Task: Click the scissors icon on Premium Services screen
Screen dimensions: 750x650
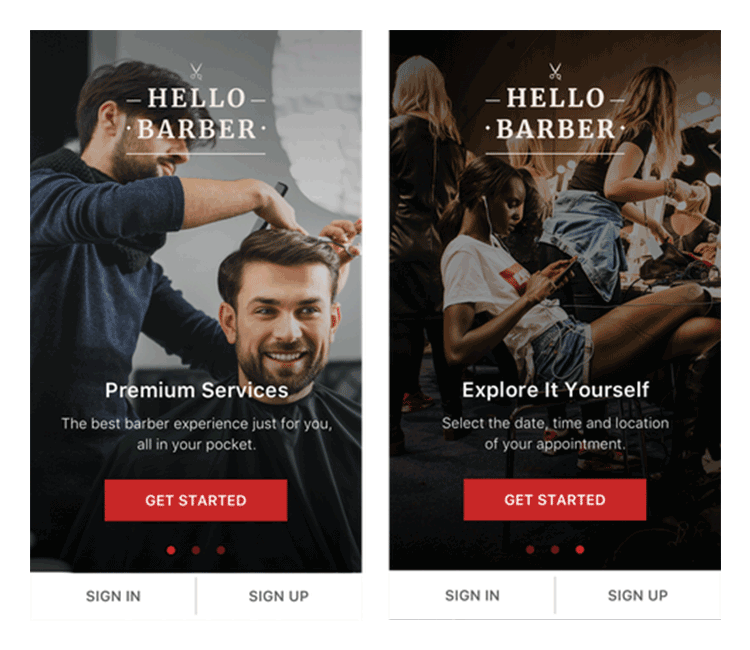Action: [196, 72]
